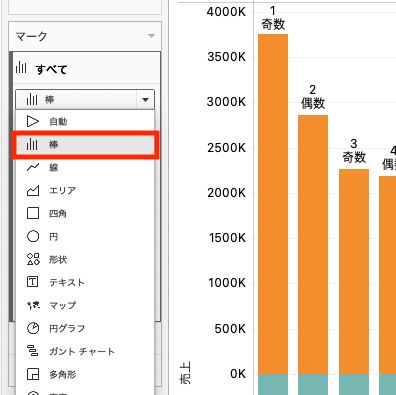
Task: Select the 形状 (Shape) mark type
Action: 85,259
